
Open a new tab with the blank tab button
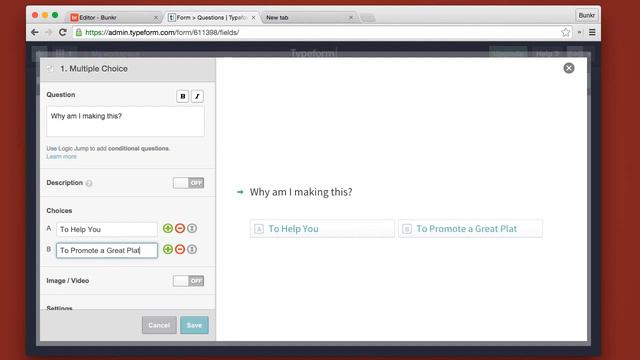[x=367, y=18]
